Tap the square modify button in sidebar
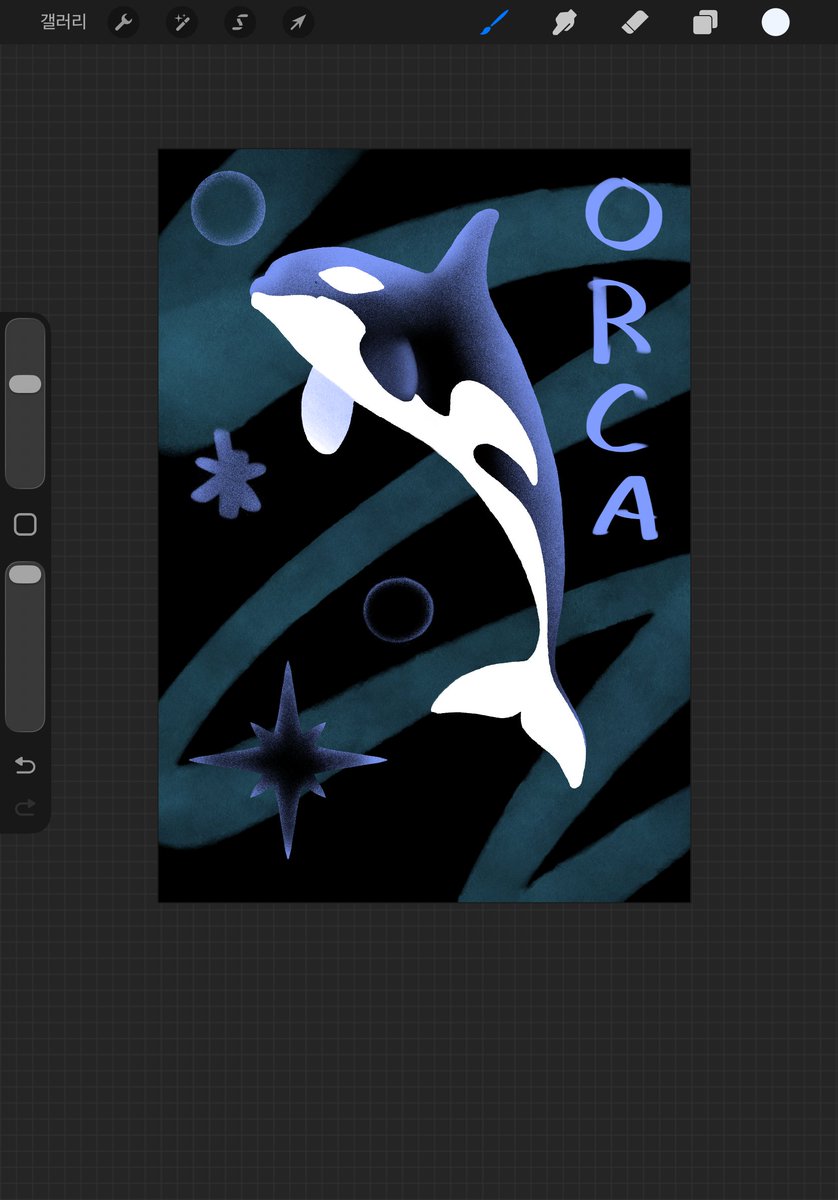Viewport: 838px width, 1200px height. 25,525
